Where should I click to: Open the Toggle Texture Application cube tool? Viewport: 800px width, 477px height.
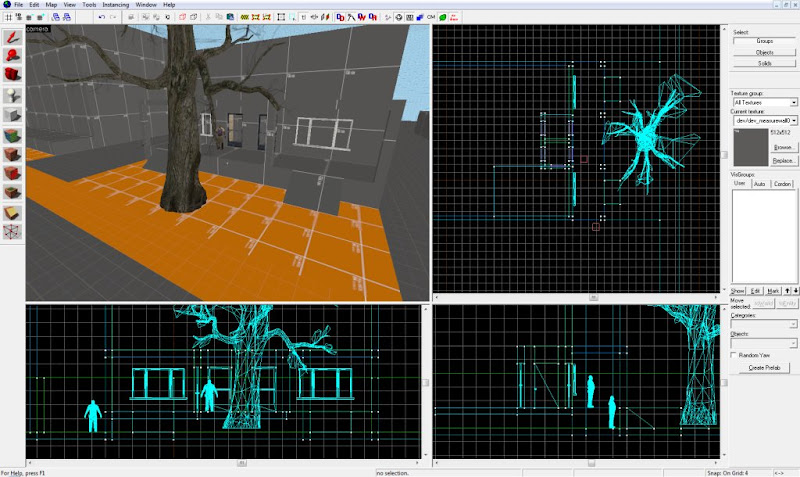click(12, 135)
